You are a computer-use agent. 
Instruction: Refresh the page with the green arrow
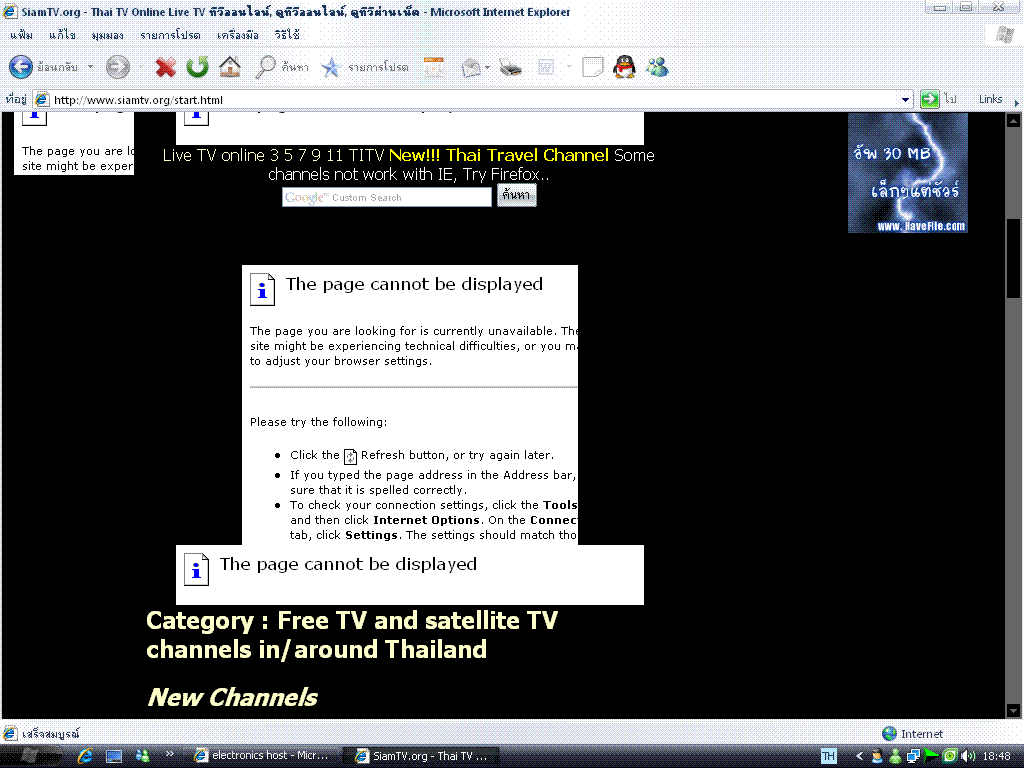(x=197, y=67)
